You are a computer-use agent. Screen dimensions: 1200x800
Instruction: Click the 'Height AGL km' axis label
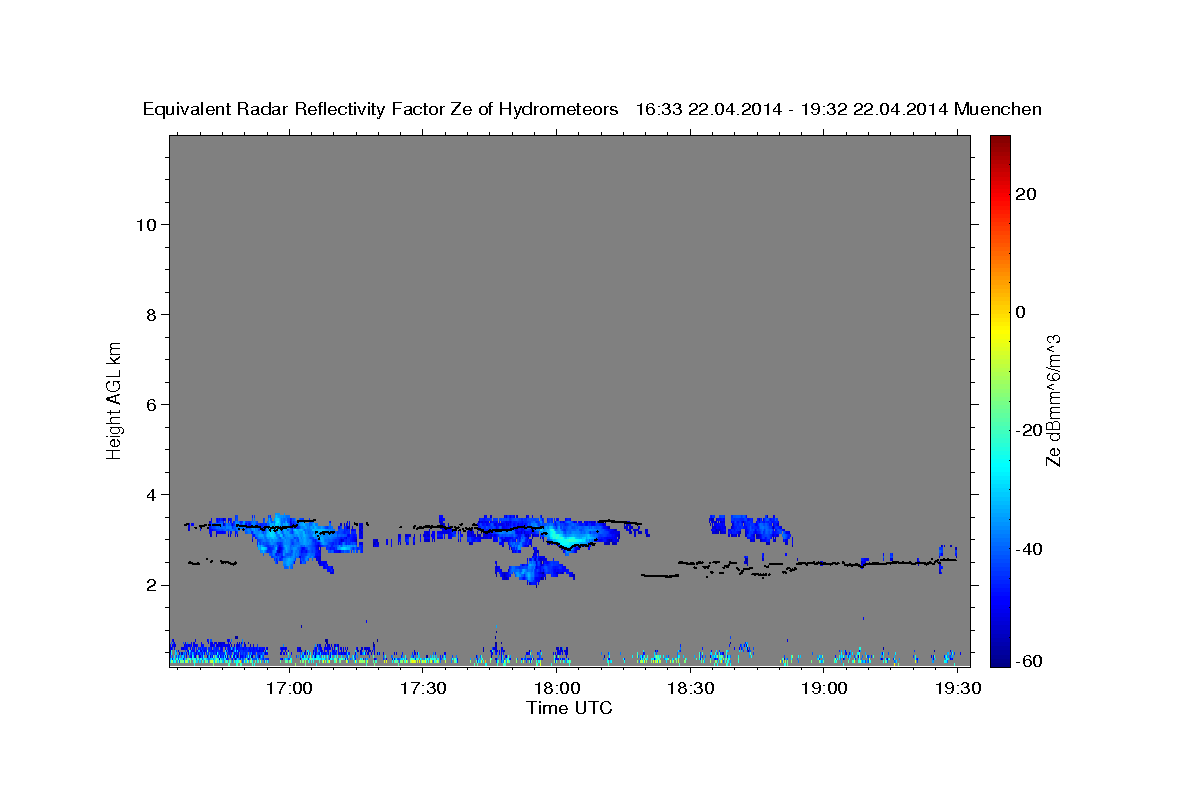click(115, 399)
